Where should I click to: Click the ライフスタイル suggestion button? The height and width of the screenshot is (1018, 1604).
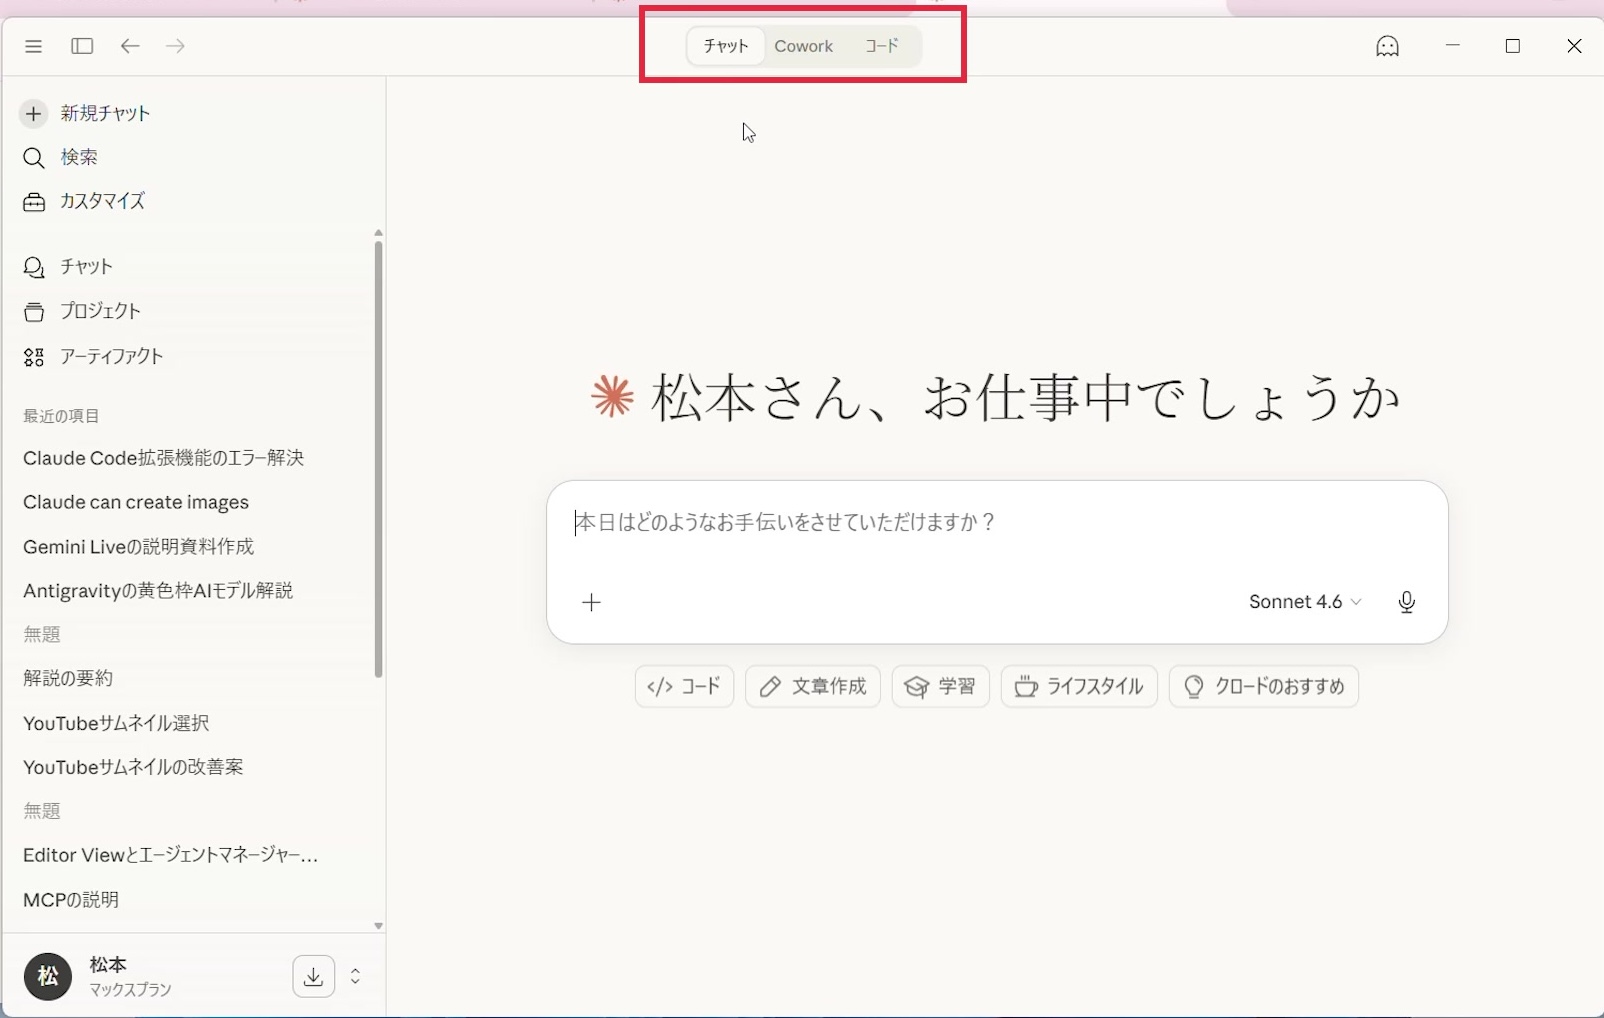click(1078, 687)
